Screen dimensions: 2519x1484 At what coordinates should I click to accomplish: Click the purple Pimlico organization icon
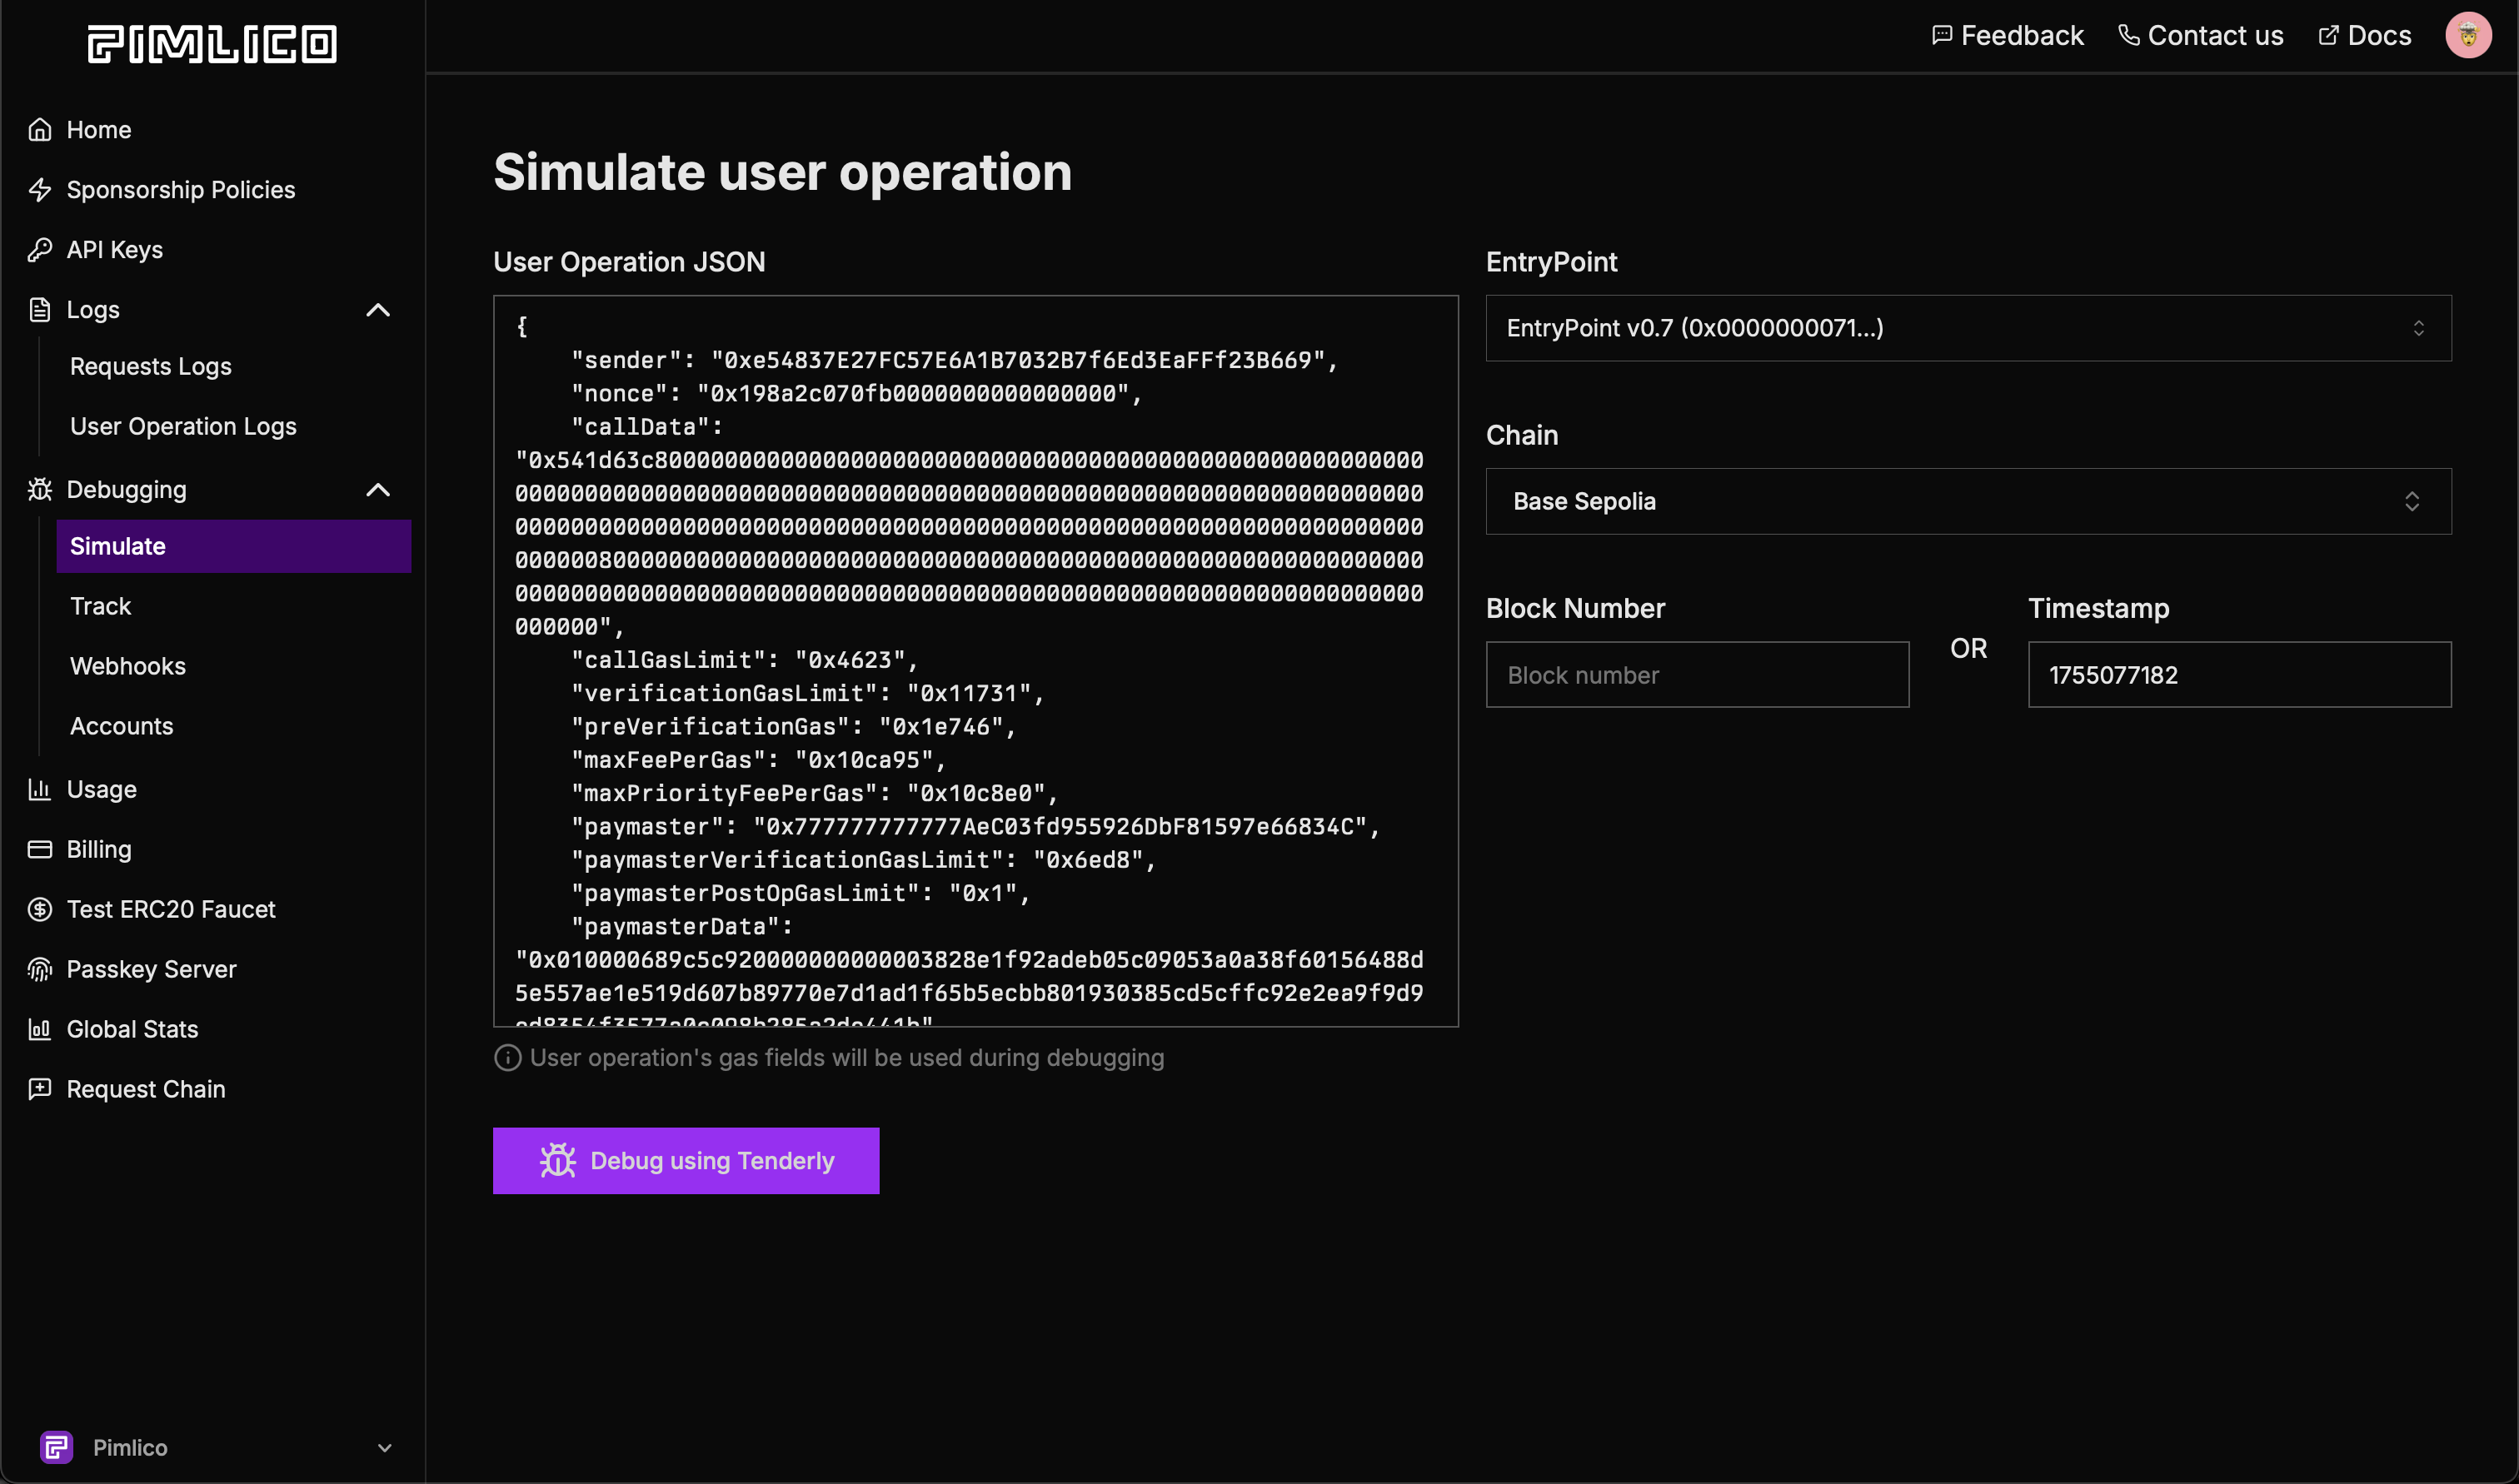pos(57,1447)
